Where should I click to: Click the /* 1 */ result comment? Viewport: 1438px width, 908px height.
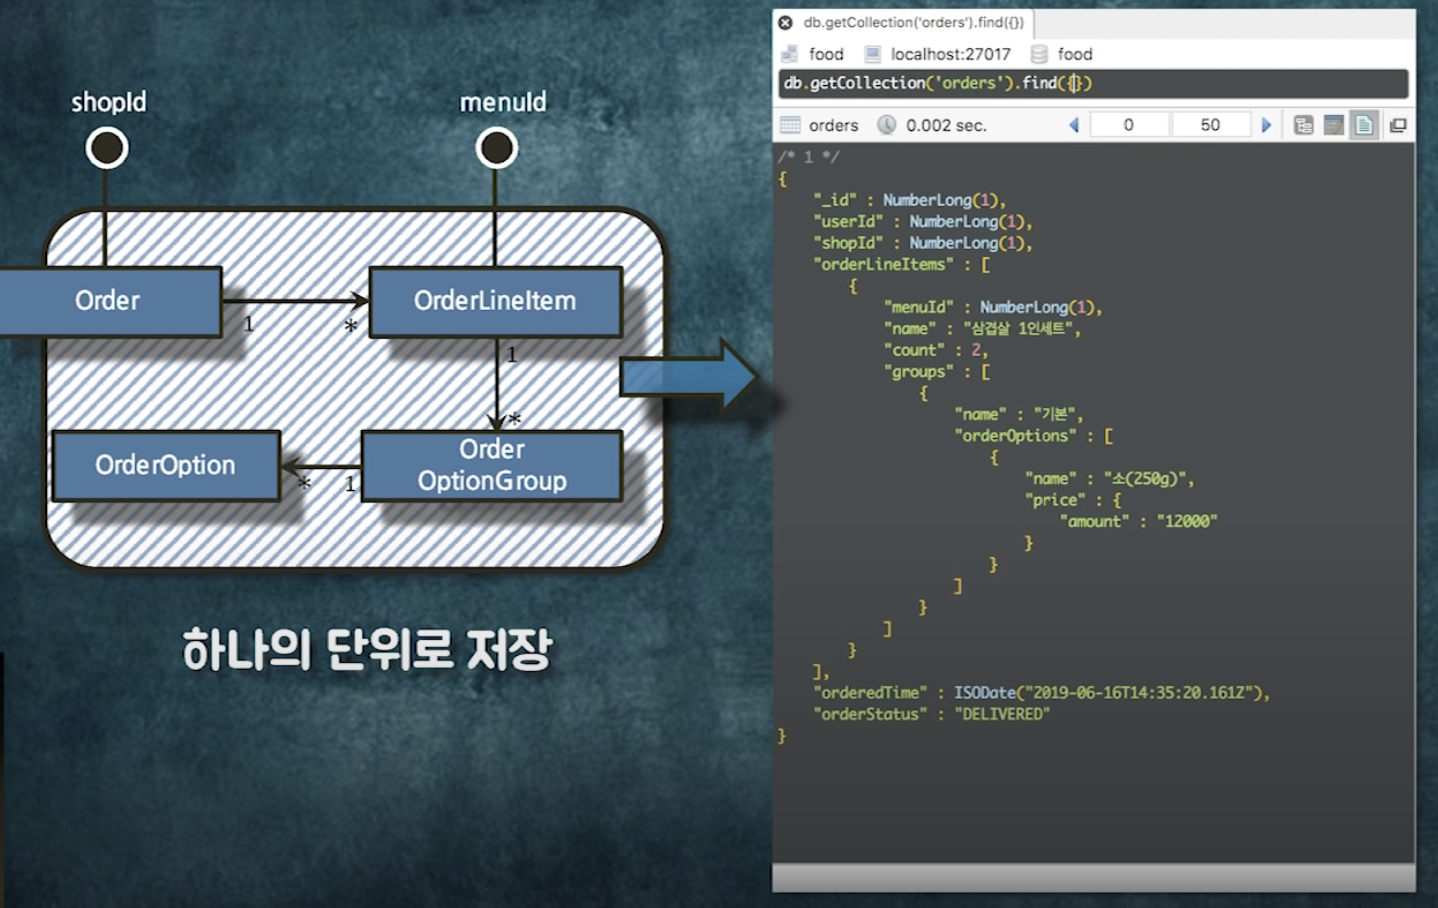point(808,157)
